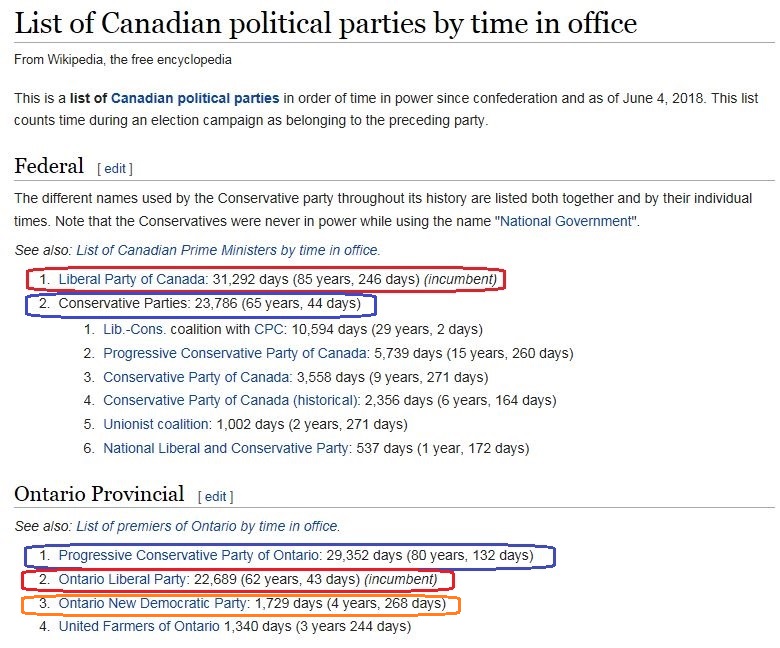Open Conservative Party of Canada (historical) link

pyautogui.click(x=231, y=400)
